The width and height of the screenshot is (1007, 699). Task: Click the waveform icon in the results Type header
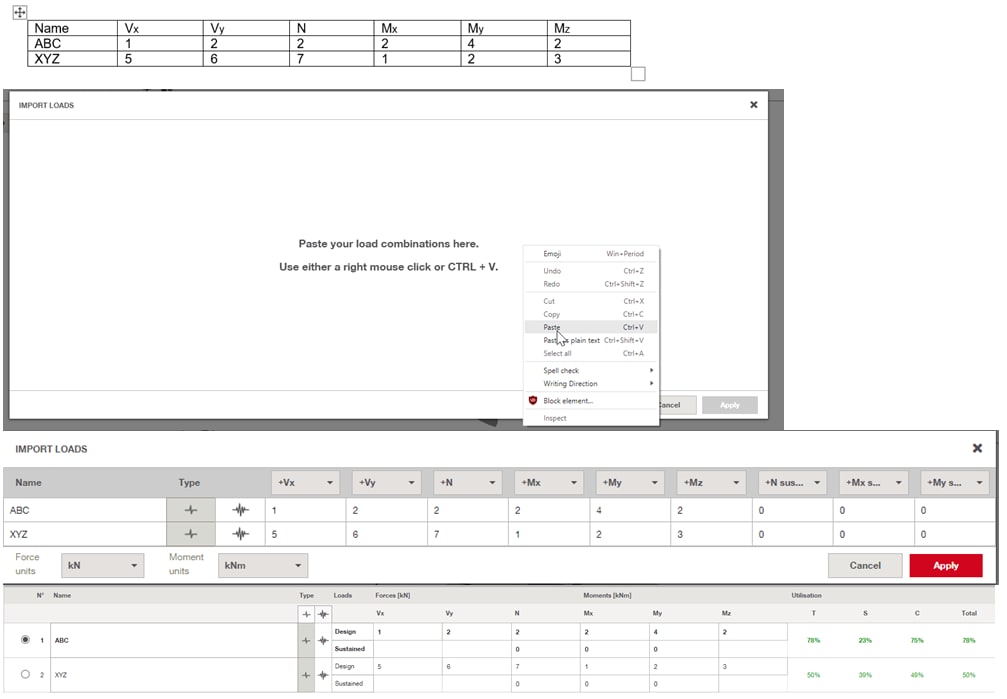pyautogui.click(x=322, y=614)
